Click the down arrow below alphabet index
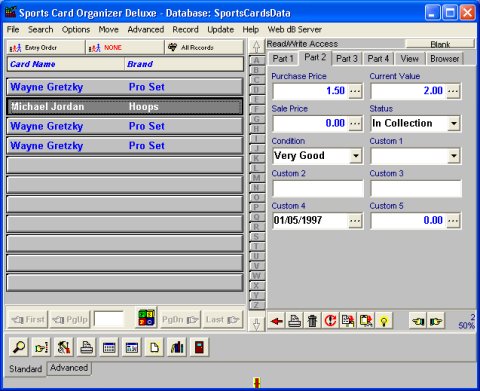This screenshot has height=391, width=480. tap(256, 324)
